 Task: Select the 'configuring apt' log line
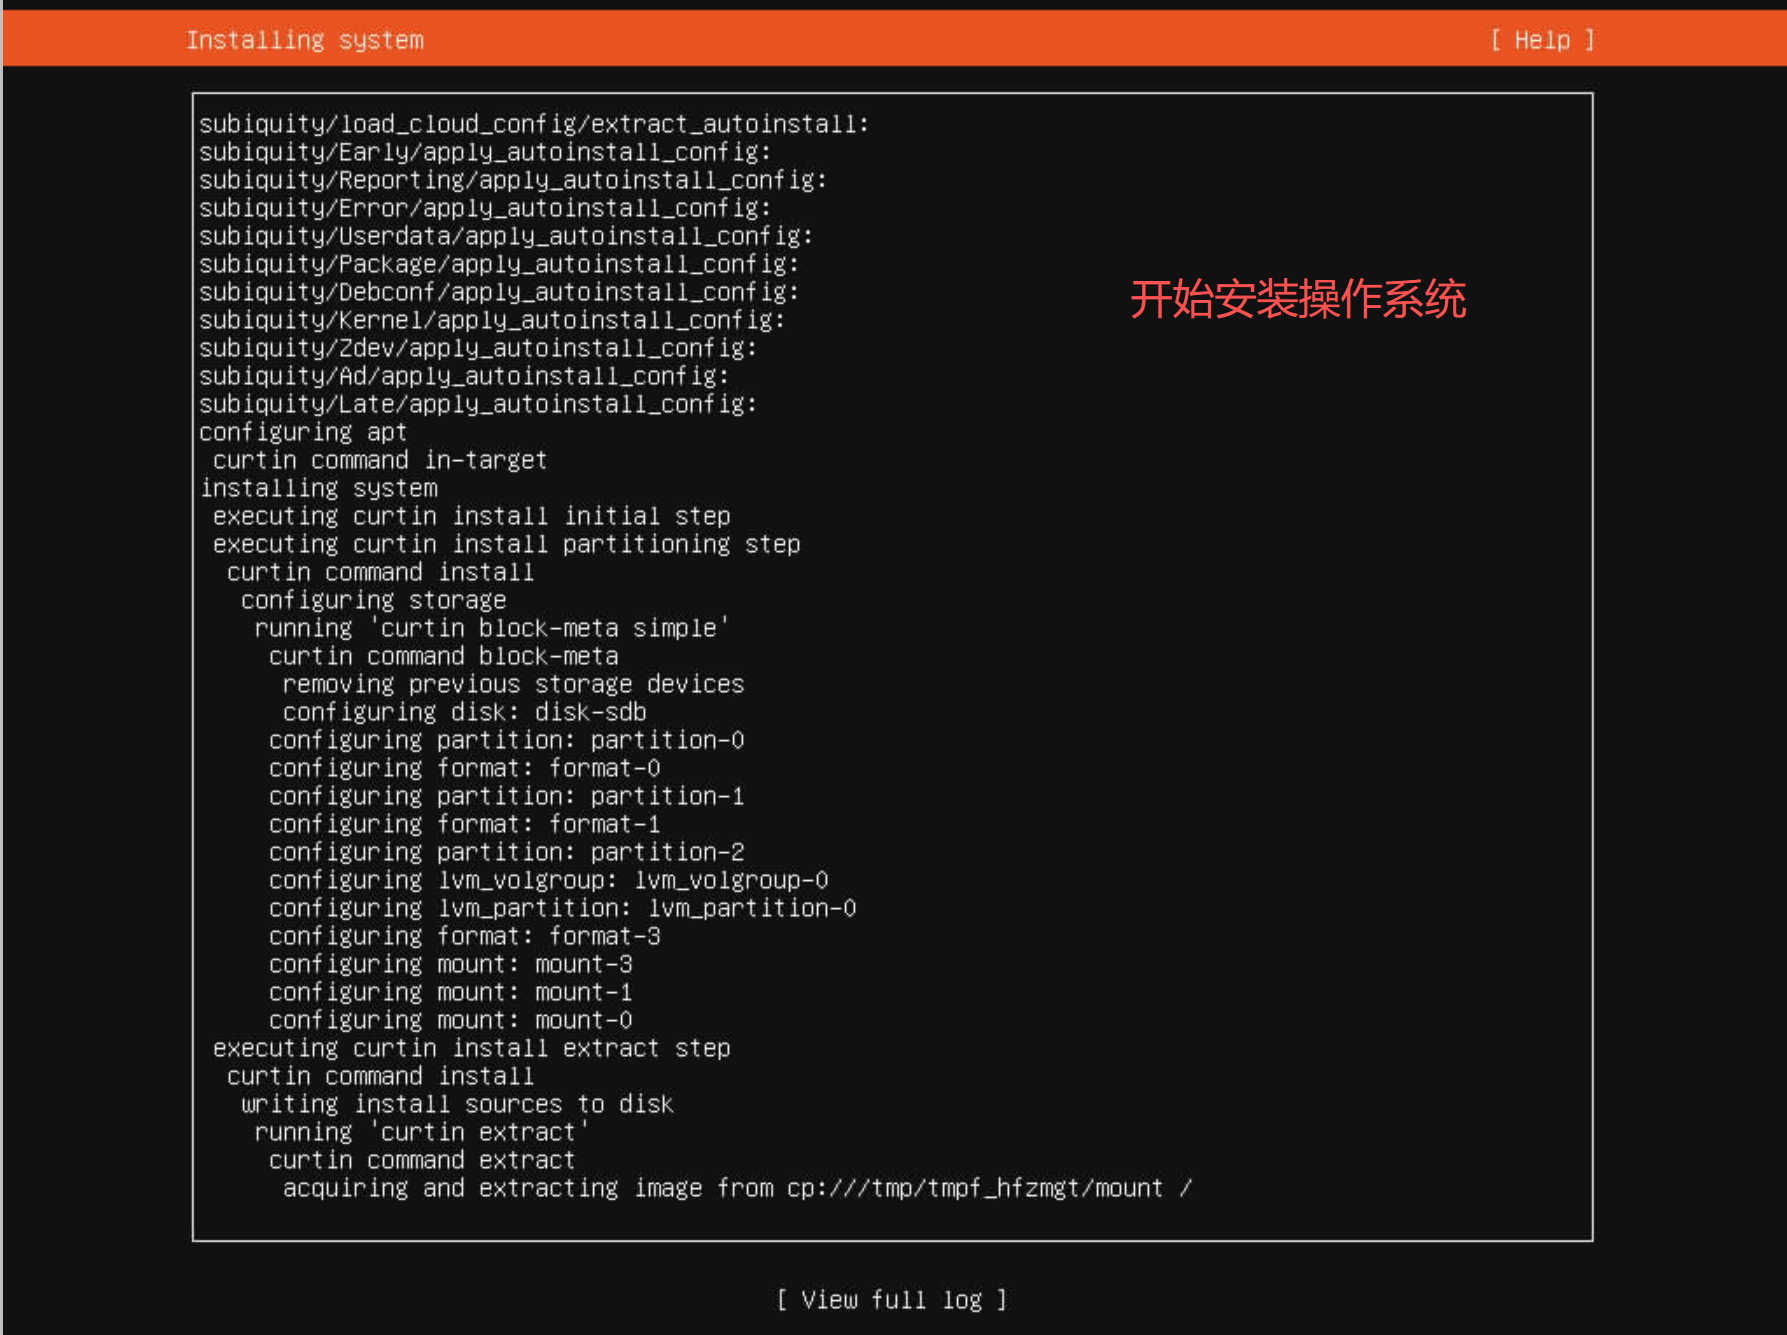302,432
